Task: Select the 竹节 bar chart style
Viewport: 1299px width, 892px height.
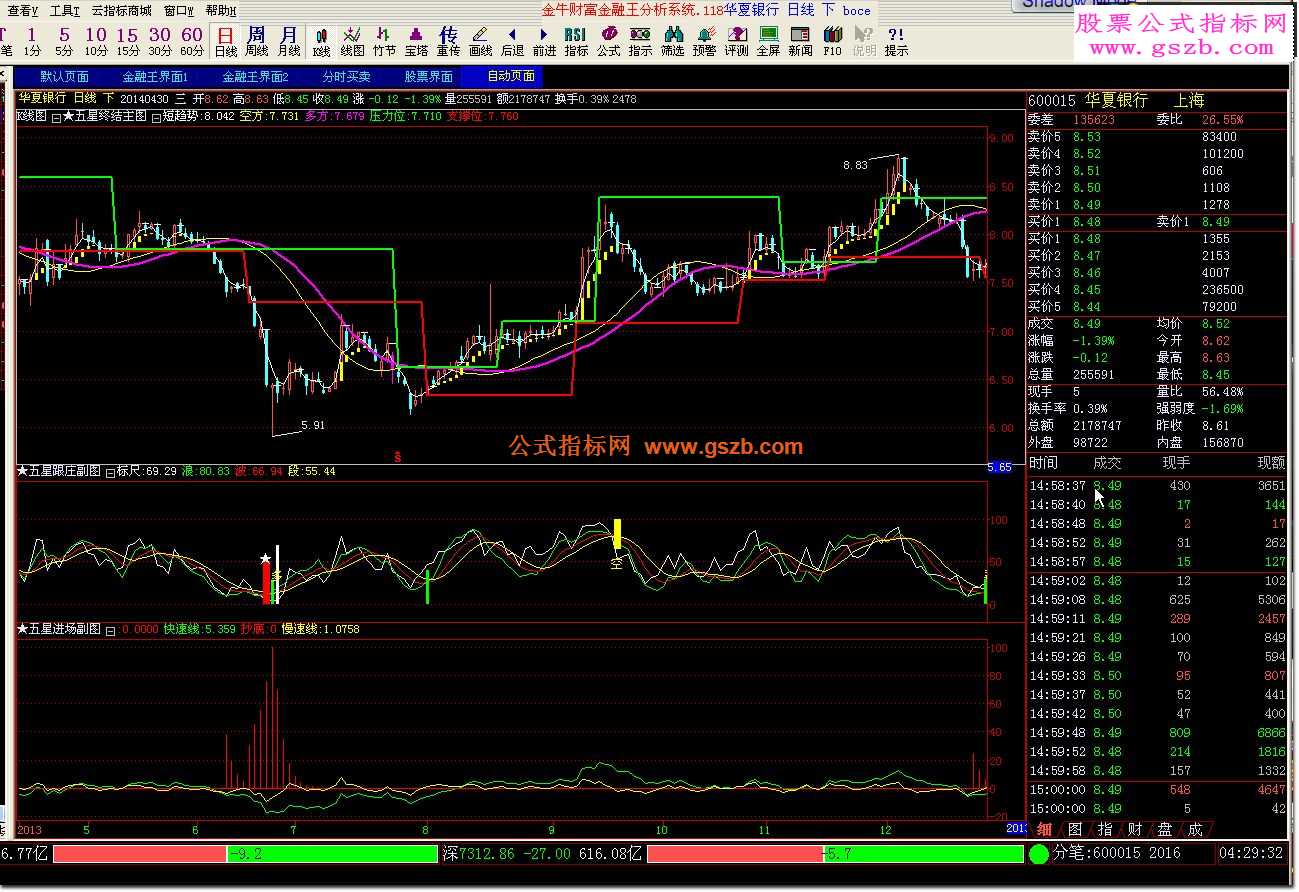Action: [x=384, y=41]
